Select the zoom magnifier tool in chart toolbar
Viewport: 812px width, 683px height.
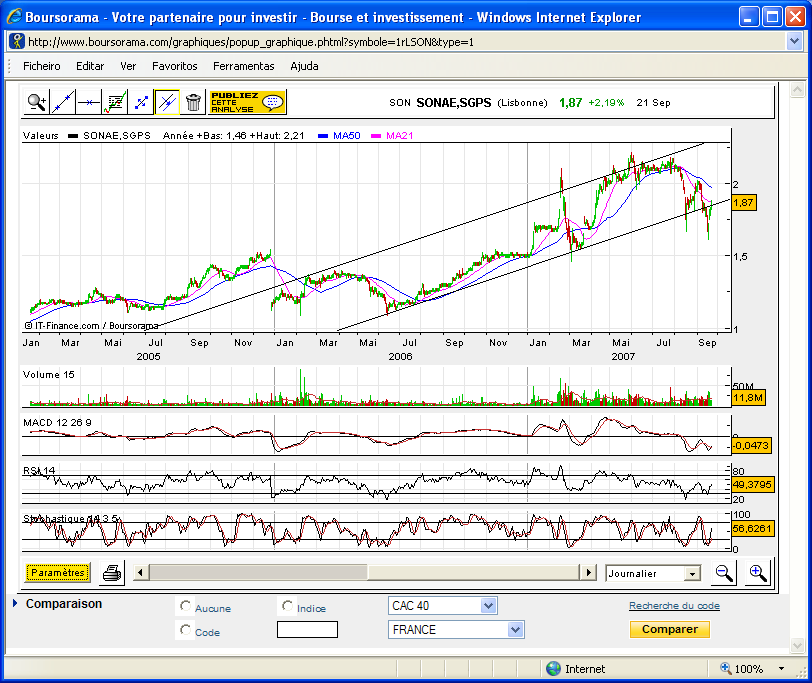[x=37, y=101]
